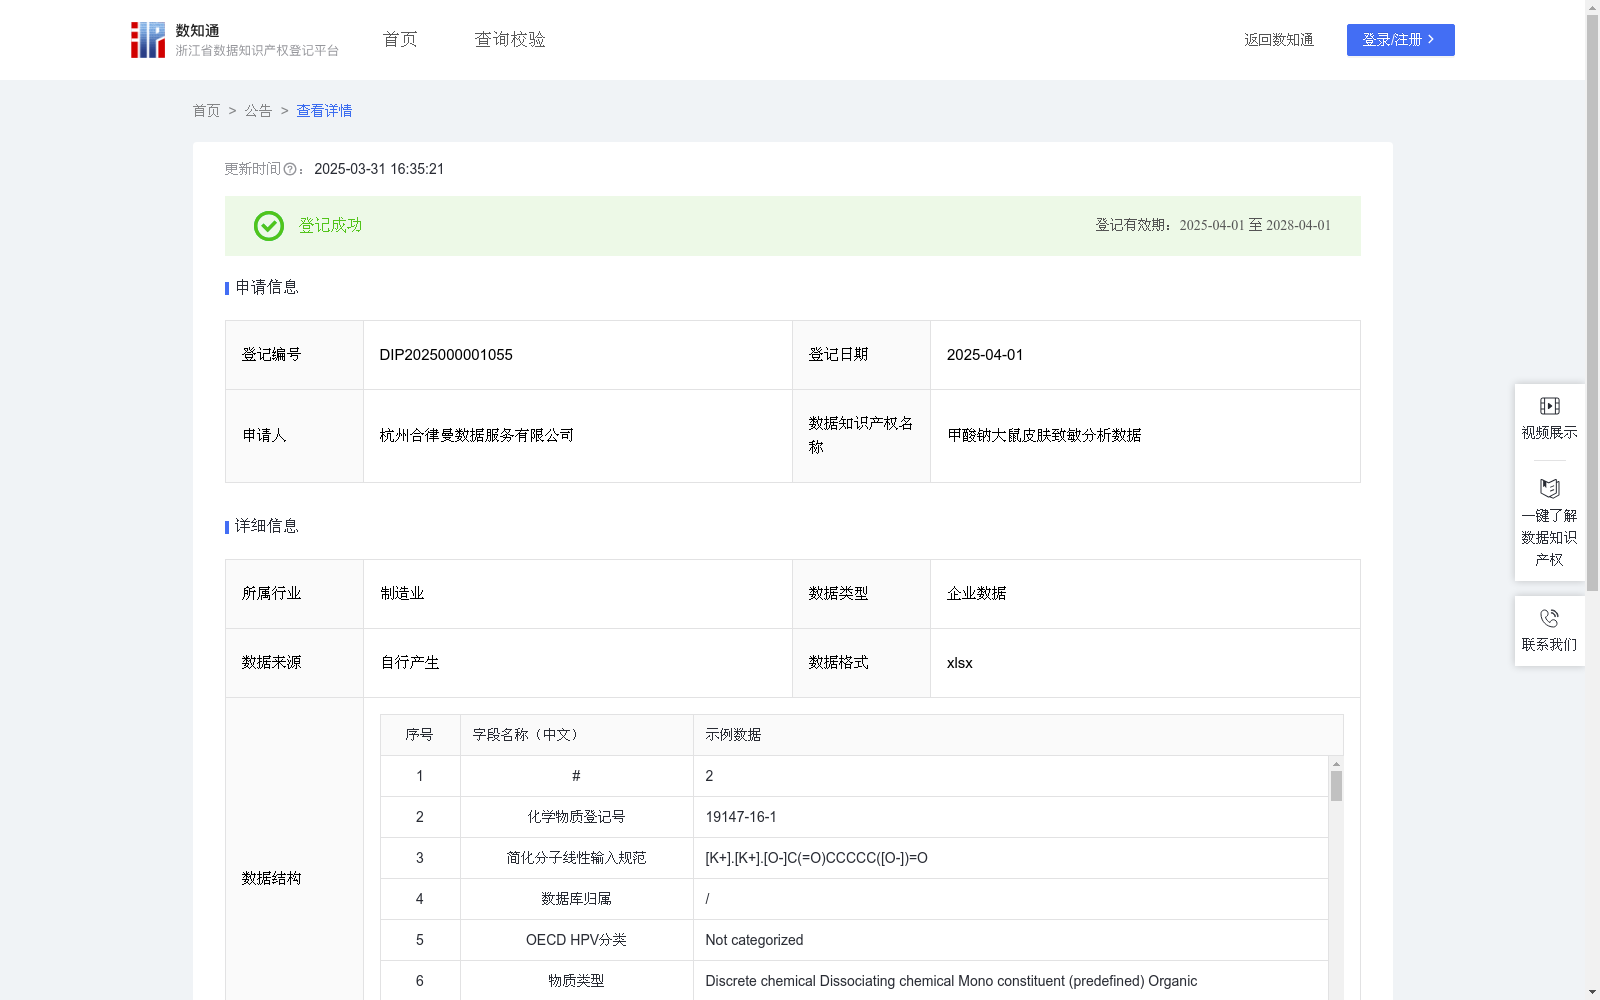The height and width of the screenshot is (1000, 1600).
Task: Select the 数据库归属 field cell
Action: (x=577, y=899)
